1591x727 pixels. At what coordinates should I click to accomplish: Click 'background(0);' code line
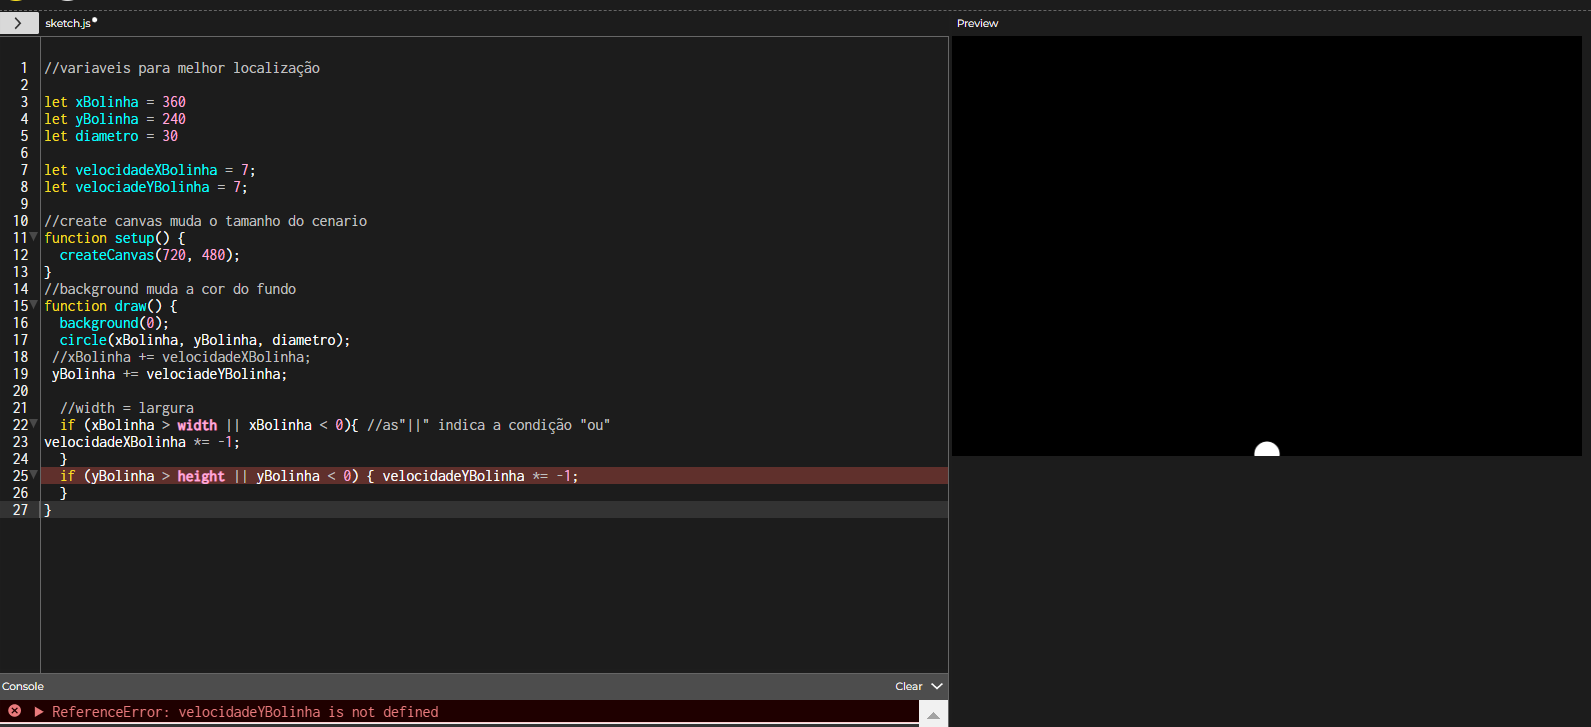click(x=114, y=323)
